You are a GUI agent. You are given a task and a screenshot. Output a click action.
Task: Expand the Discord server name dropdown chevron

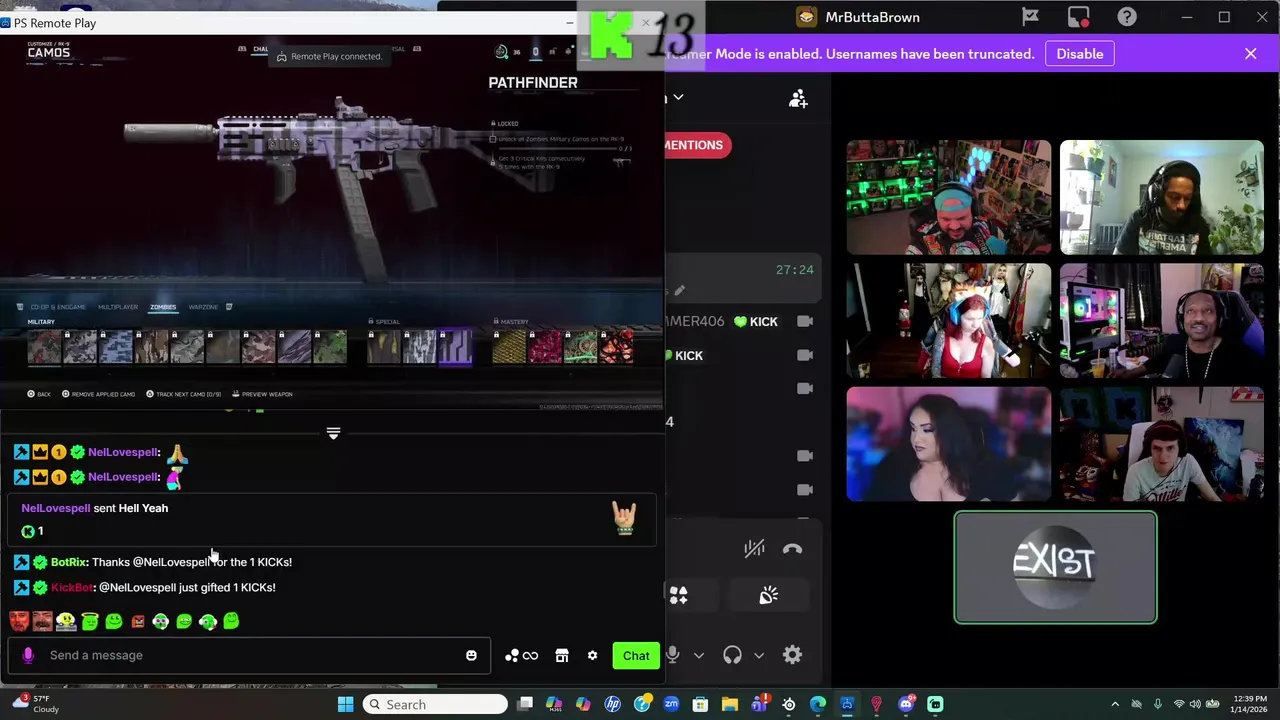click(x=678, y=97)
